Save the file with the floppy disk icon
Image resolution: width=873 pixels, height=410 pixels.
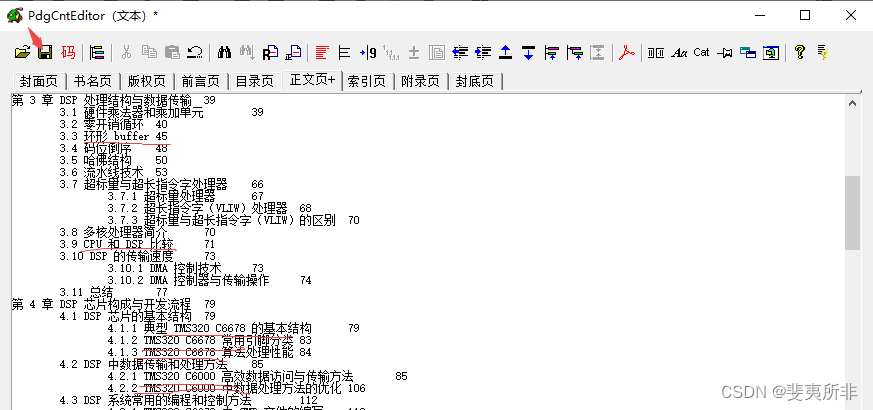[45, 52]
